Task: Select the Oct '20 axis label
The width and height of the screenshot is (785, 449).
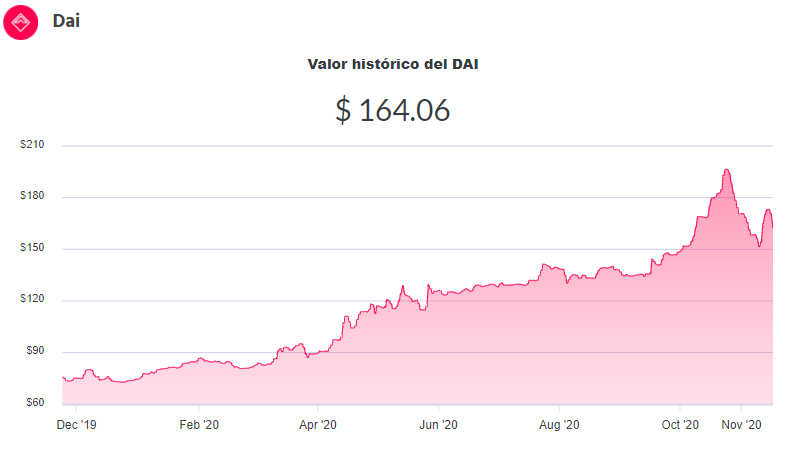Action: click(680, 425)
